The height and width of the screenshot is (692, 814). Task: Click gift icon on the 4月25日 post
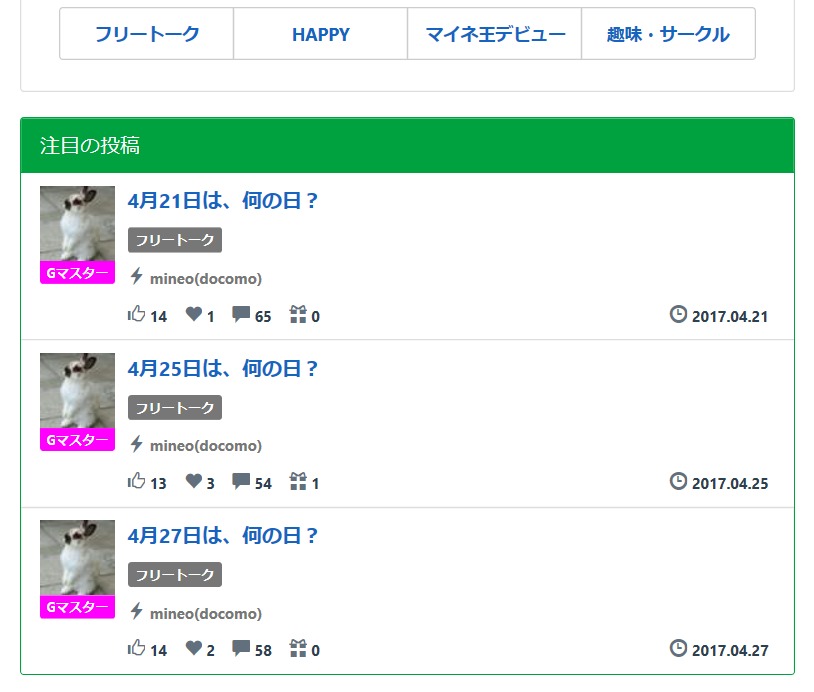tap(298, 482)
